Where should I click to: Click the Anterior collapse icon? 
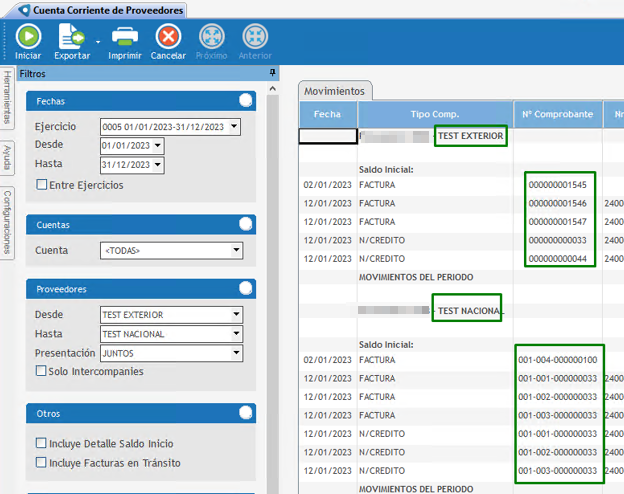(x=255, y=37)
